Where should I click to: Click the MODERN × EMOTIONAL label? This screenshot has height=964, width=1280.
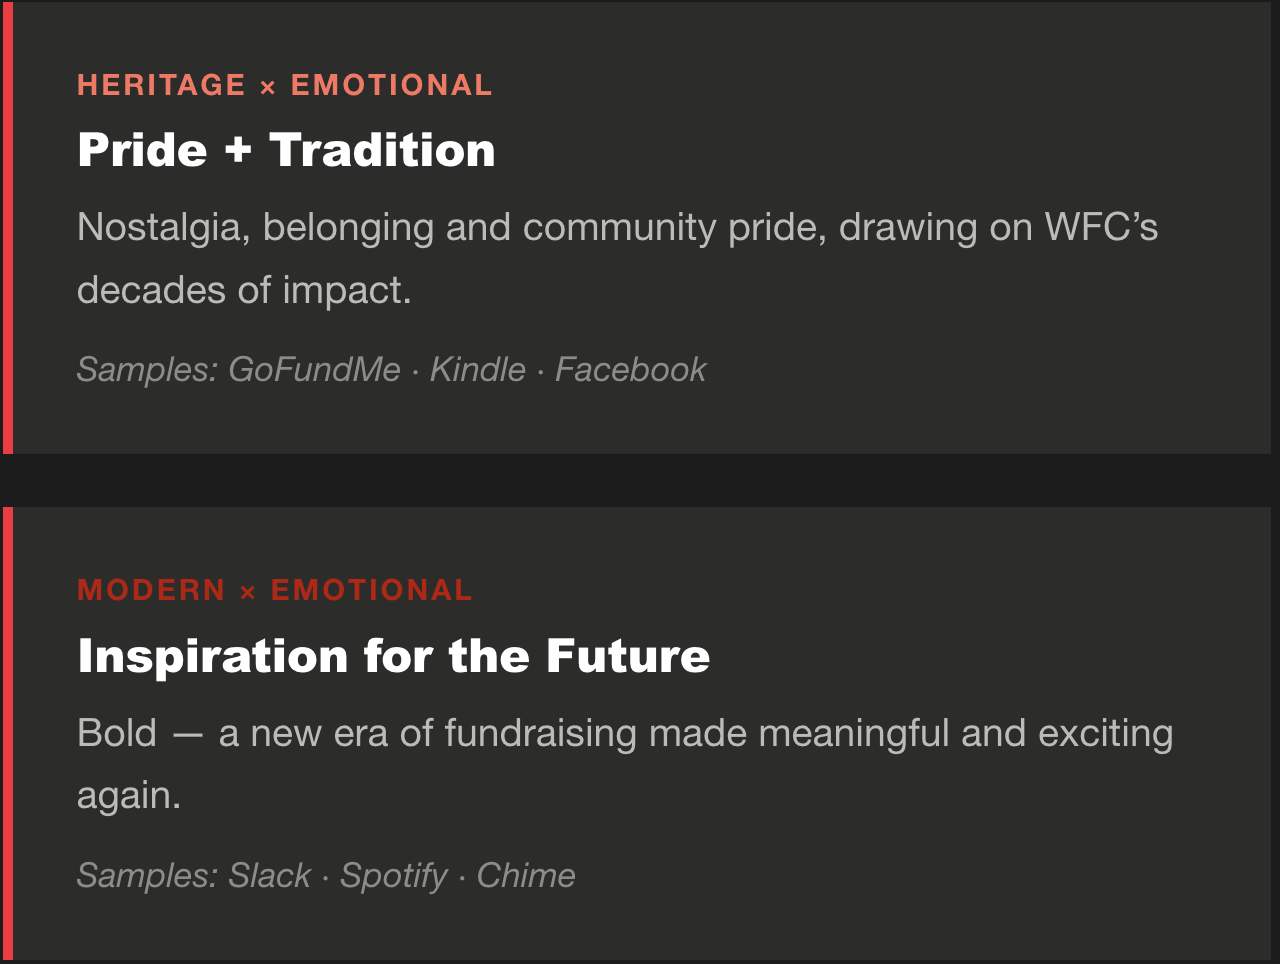(x=274, y=590)
